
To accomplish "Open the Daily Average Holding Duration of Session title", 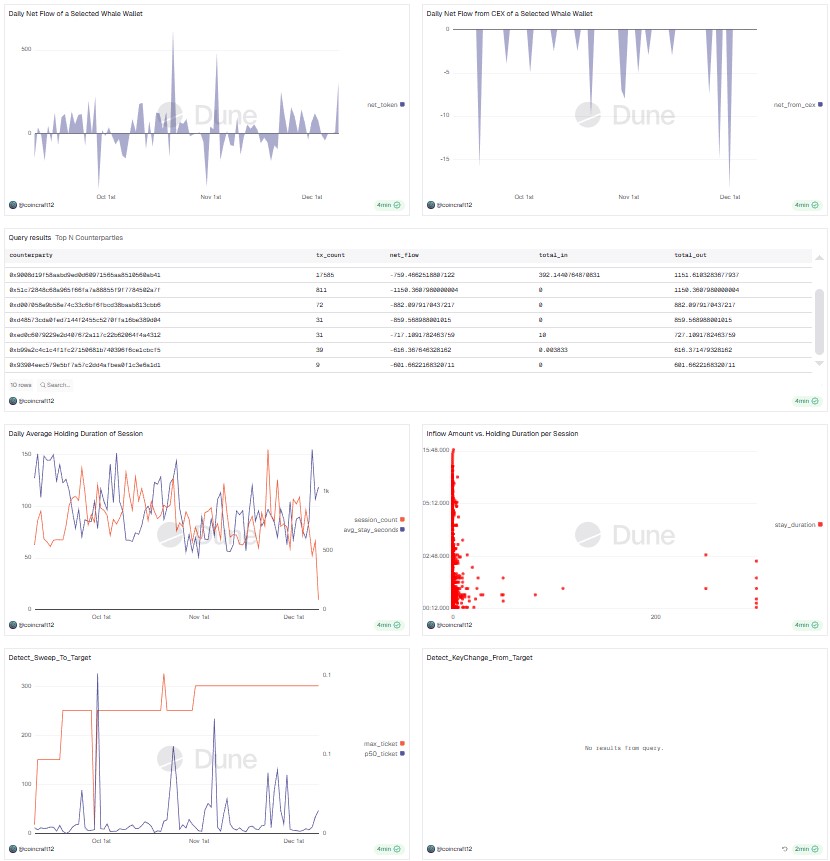I will point(76,434).
